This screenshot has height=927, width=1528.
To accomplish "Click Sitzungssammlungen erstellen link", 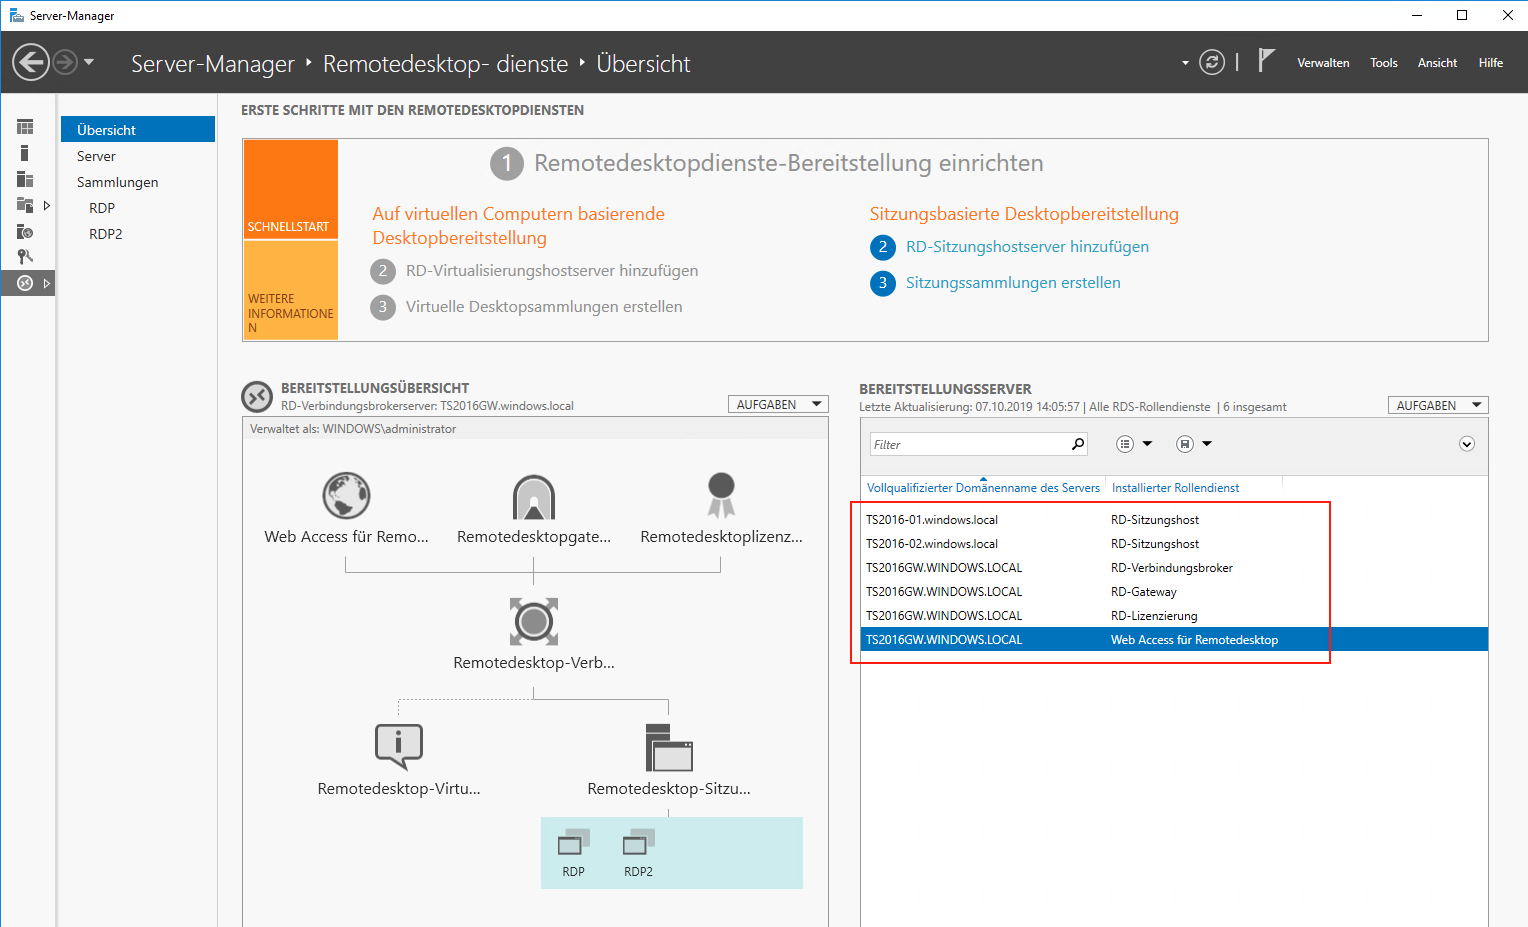I will point(1012,283).
